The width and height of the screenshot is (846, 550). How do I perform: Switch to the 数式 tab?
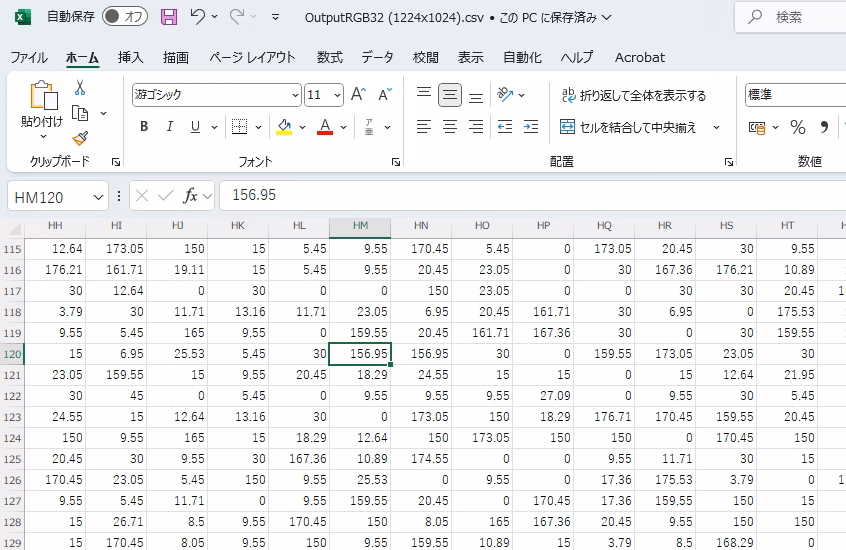point(329,57)
